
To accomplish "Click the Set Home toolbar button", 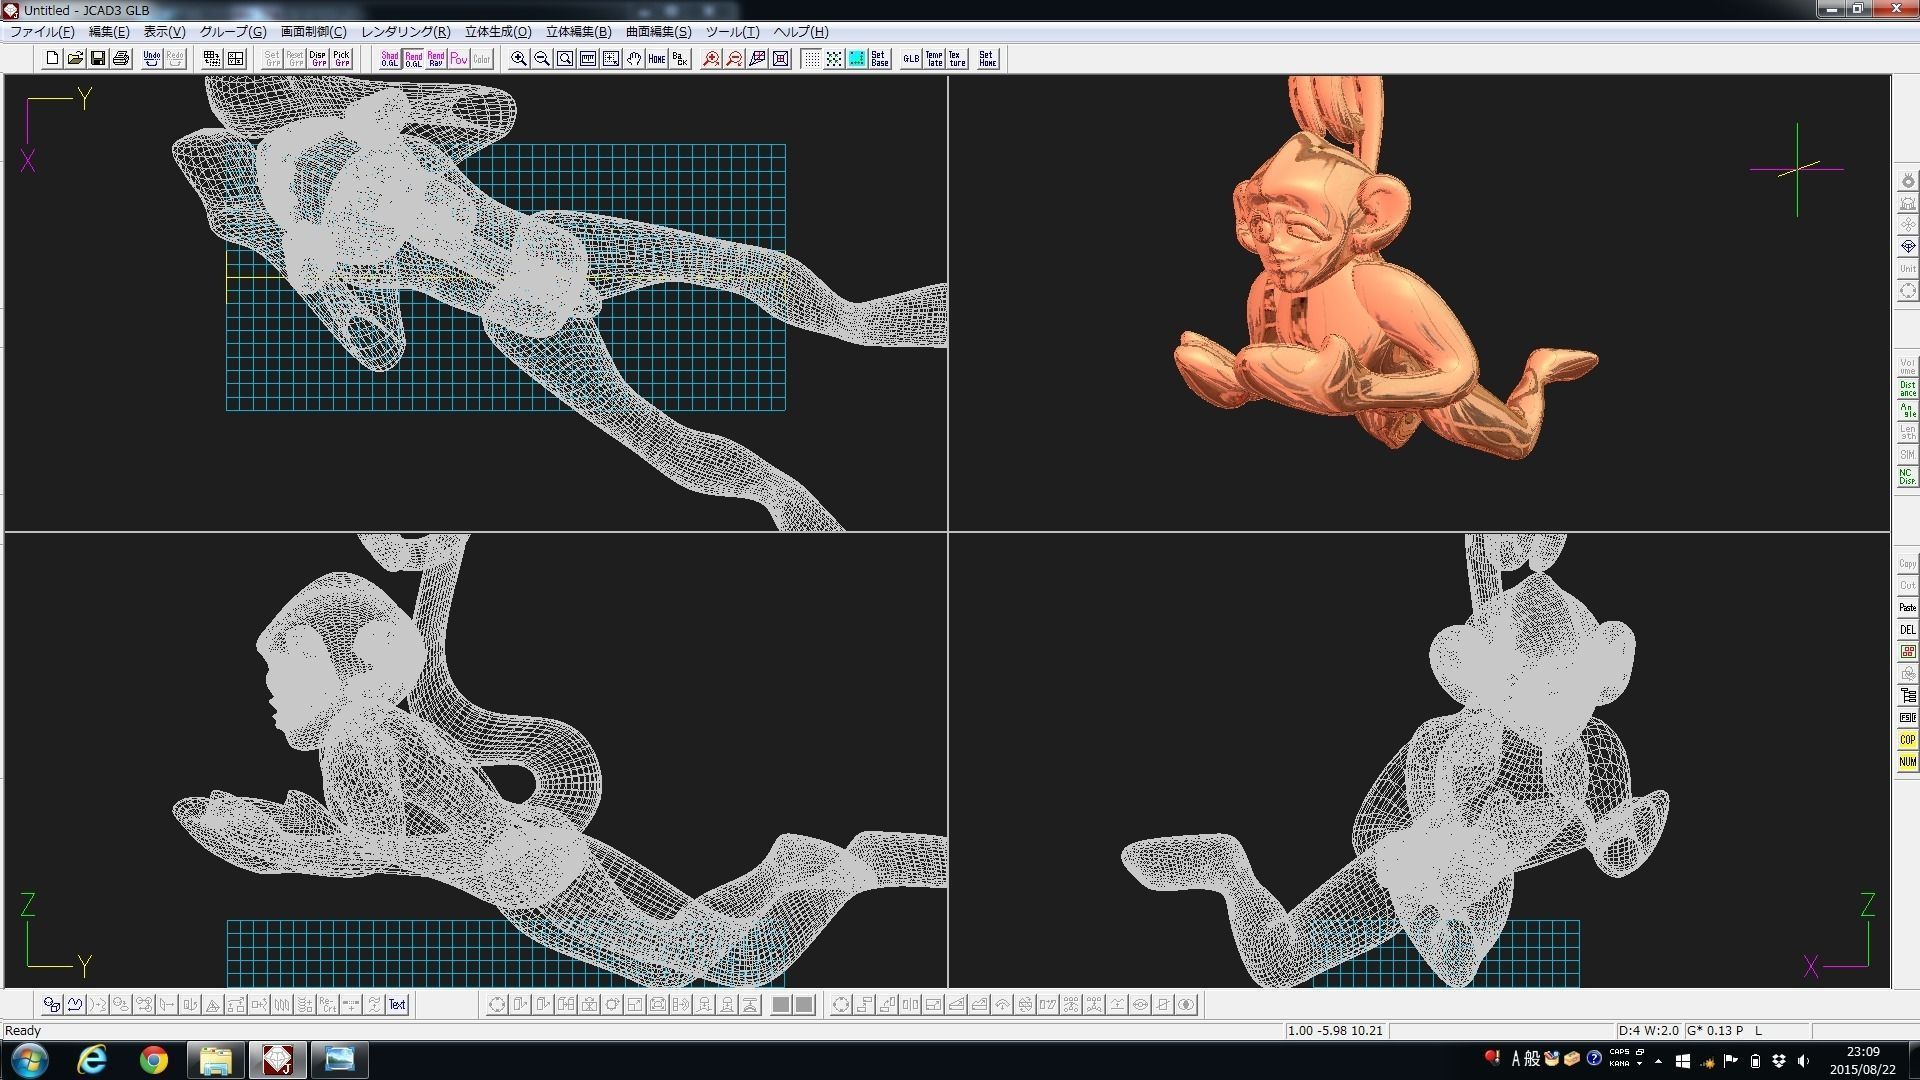I will [988, 59].
